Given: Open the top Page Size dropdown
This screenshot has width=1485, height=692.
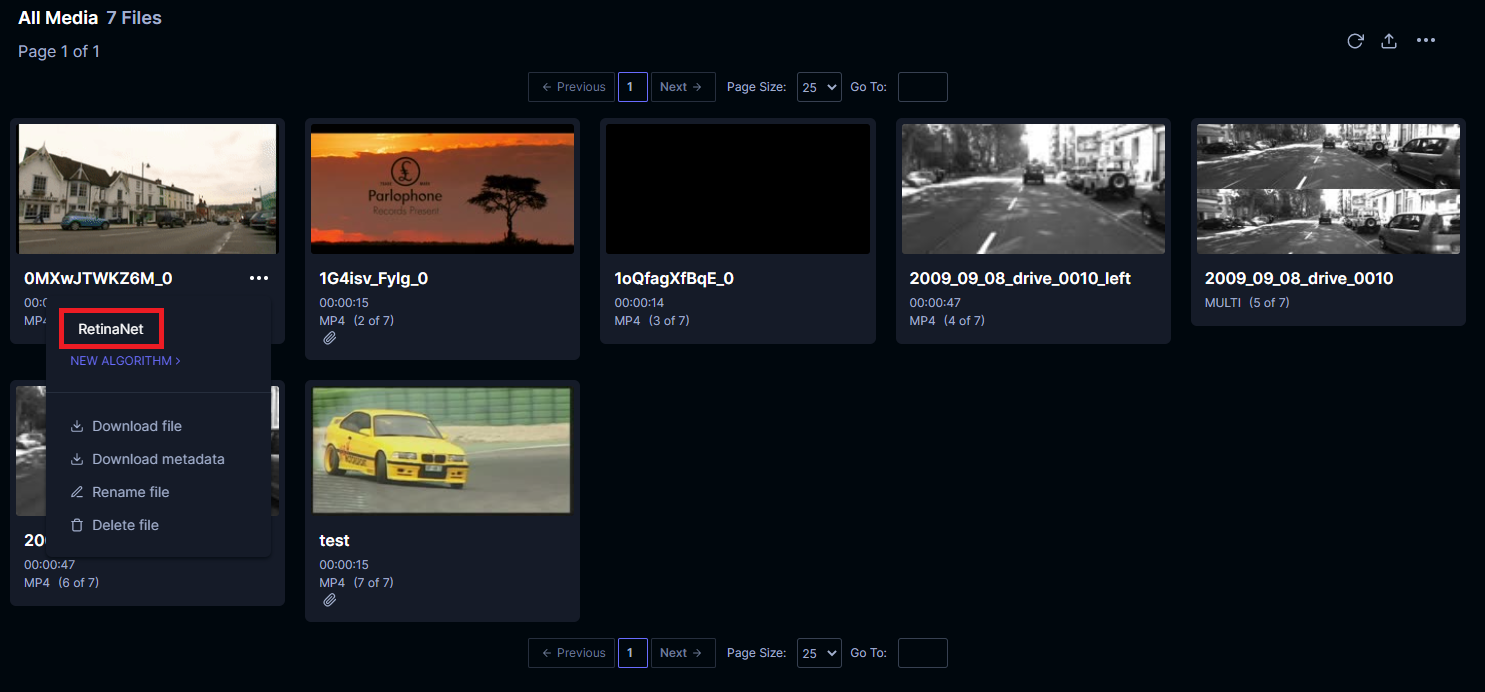Looking at the screenshot, I should pyautogui.click(x=819, y=87).
